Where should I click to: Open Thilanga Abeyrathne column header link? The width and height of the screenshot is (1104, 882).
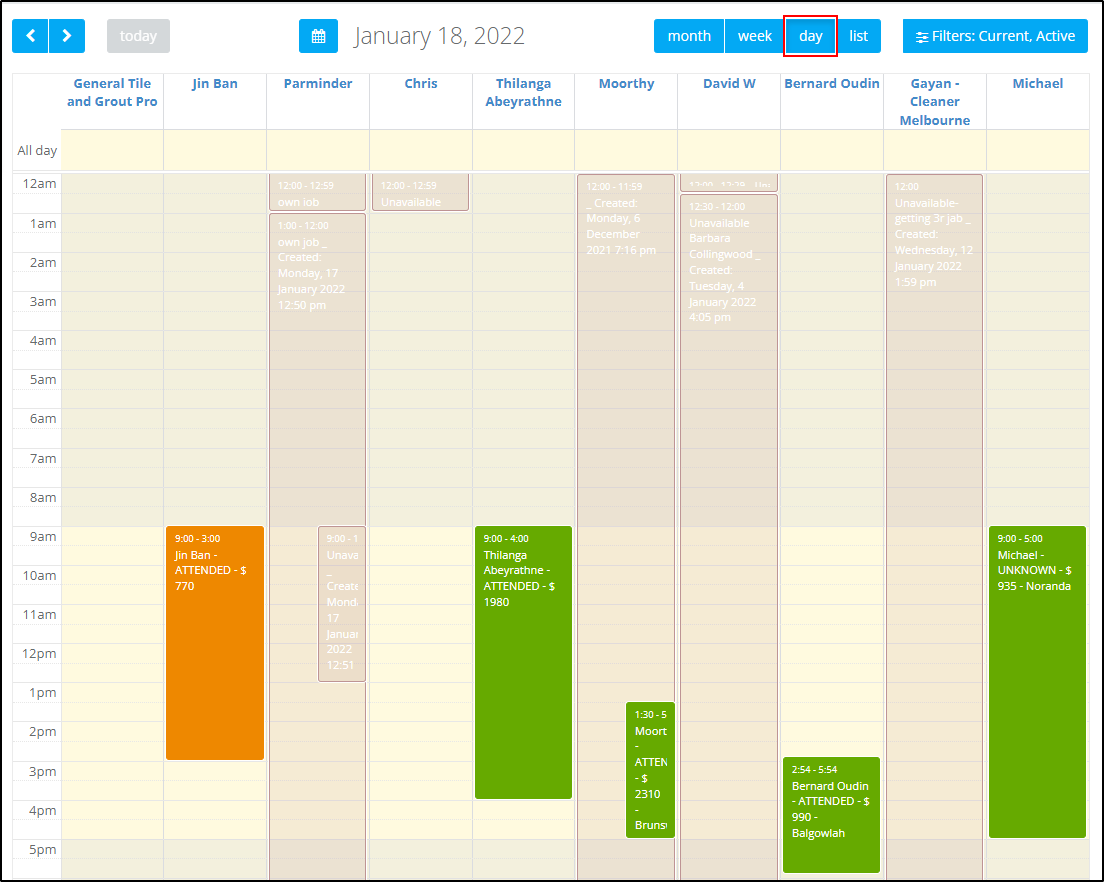(523, 92)
